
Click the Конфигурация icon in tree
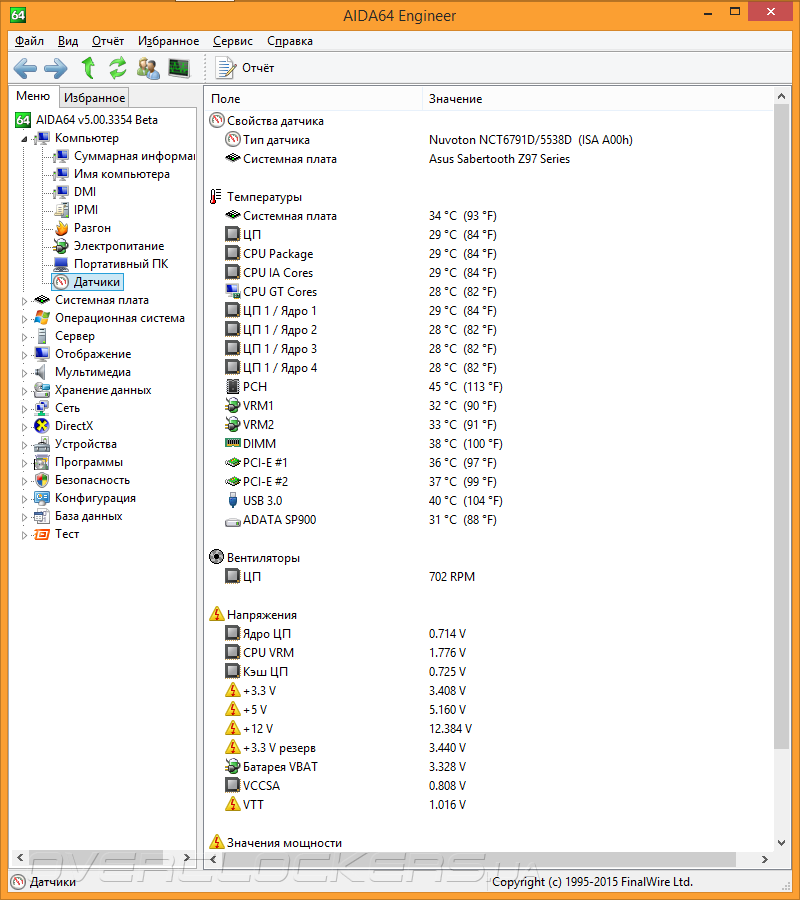(42, 498)
